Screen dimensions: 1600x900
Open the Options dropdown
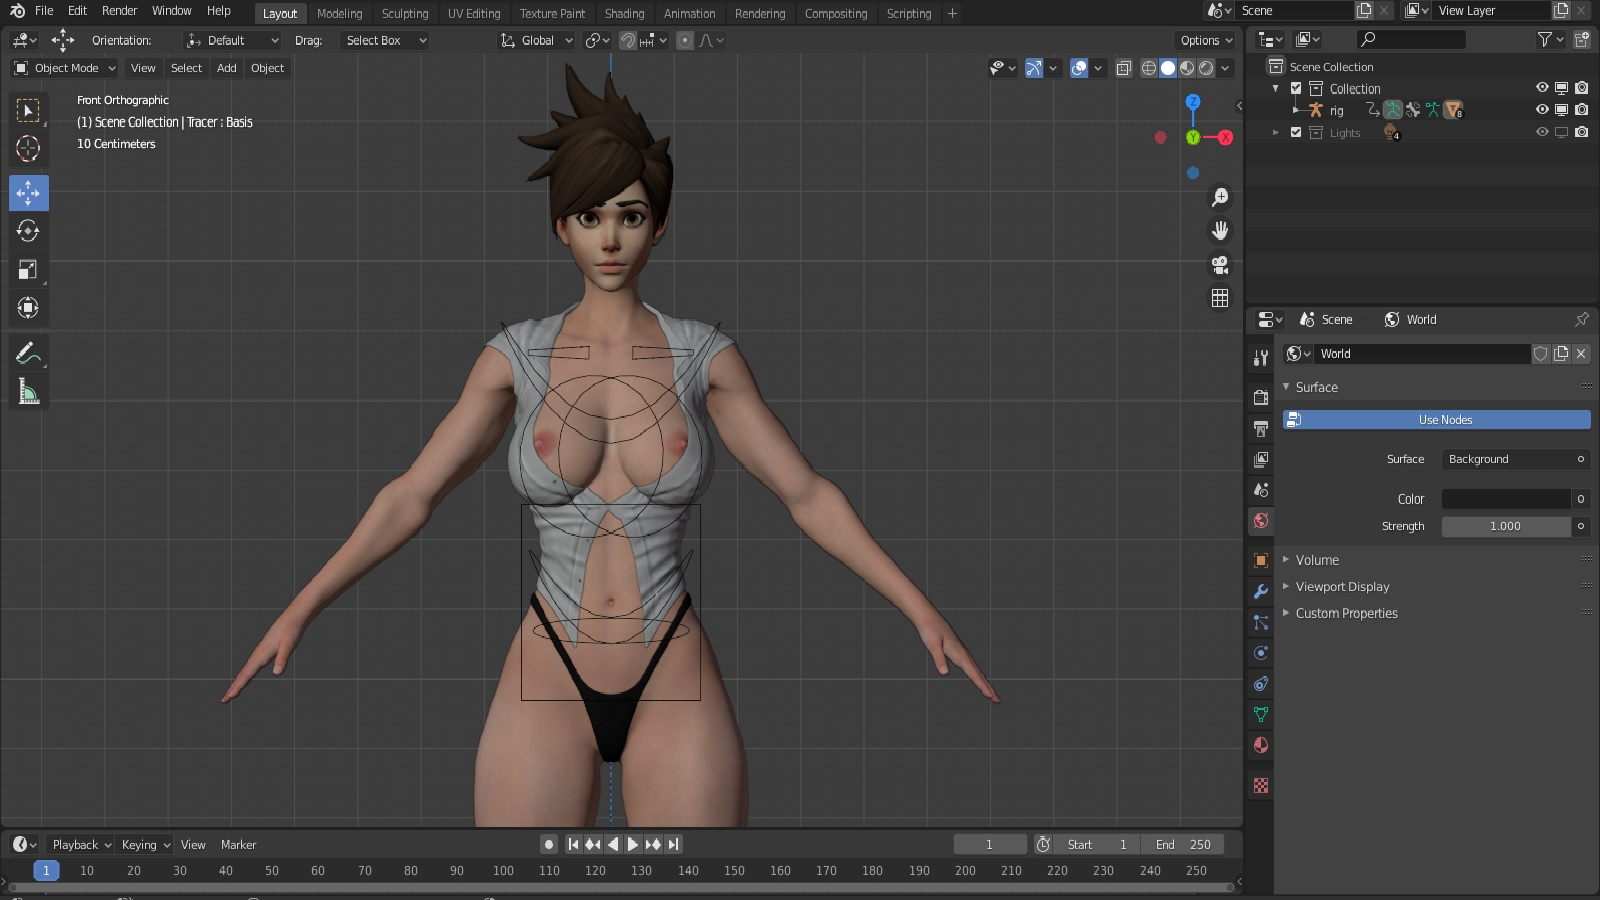pyautogui.click(x=1206, y=41)
